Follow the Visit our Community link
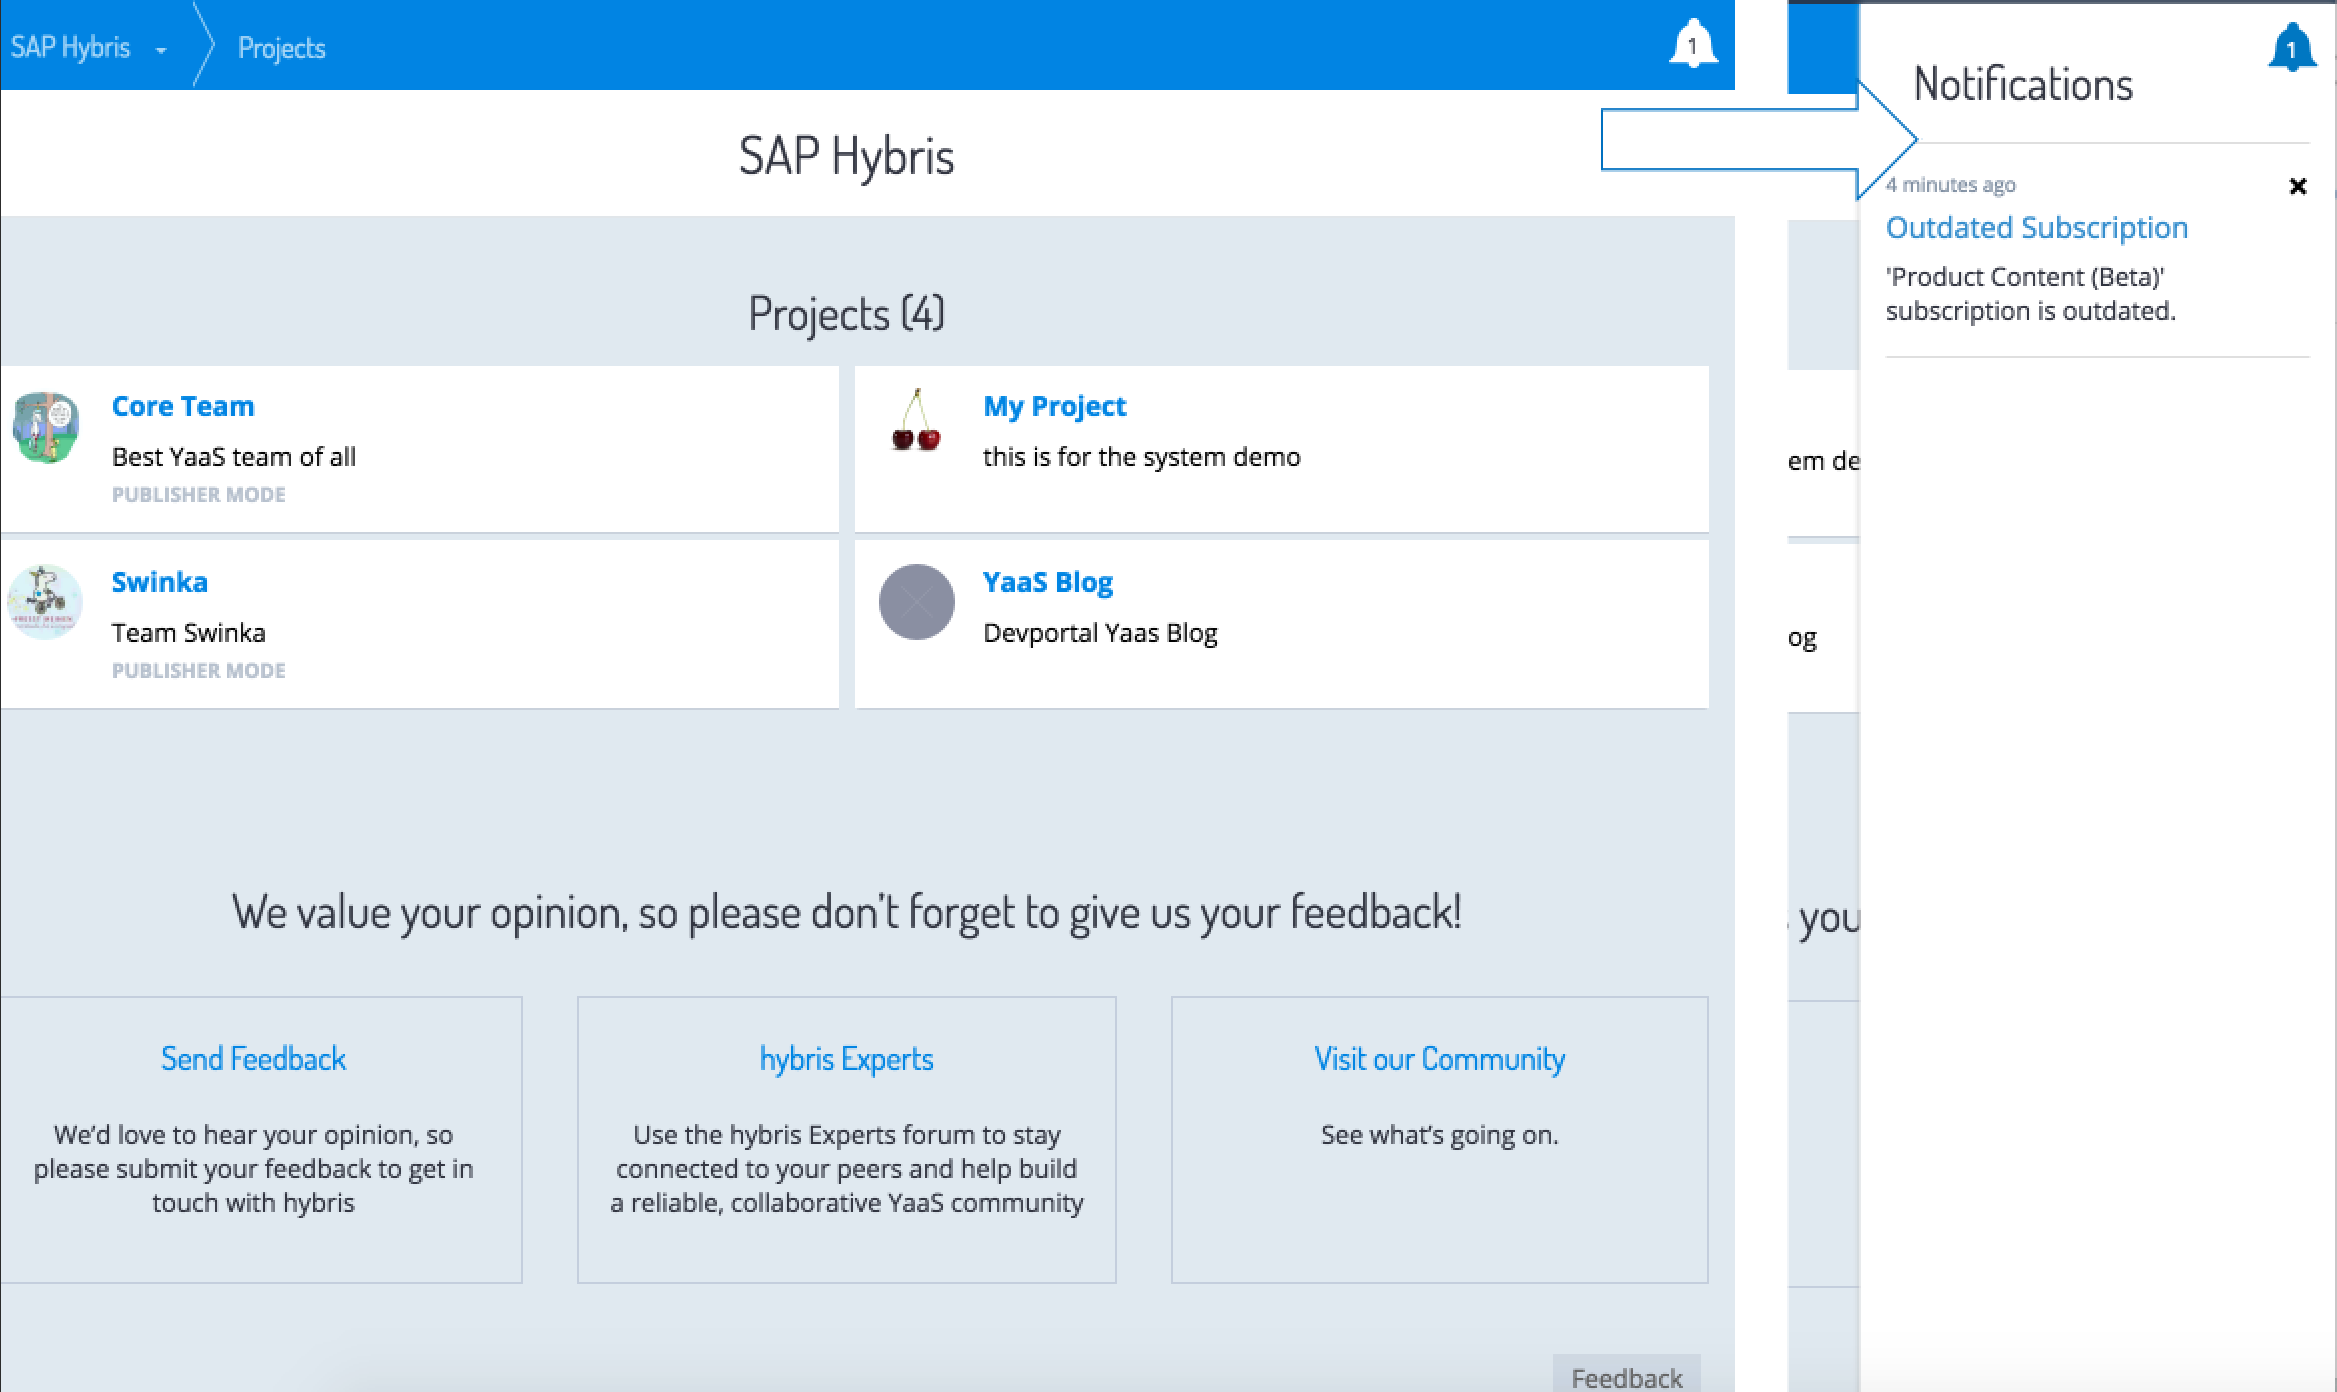The width and height of the screenshot is (2337, 1392). 1439,1059
